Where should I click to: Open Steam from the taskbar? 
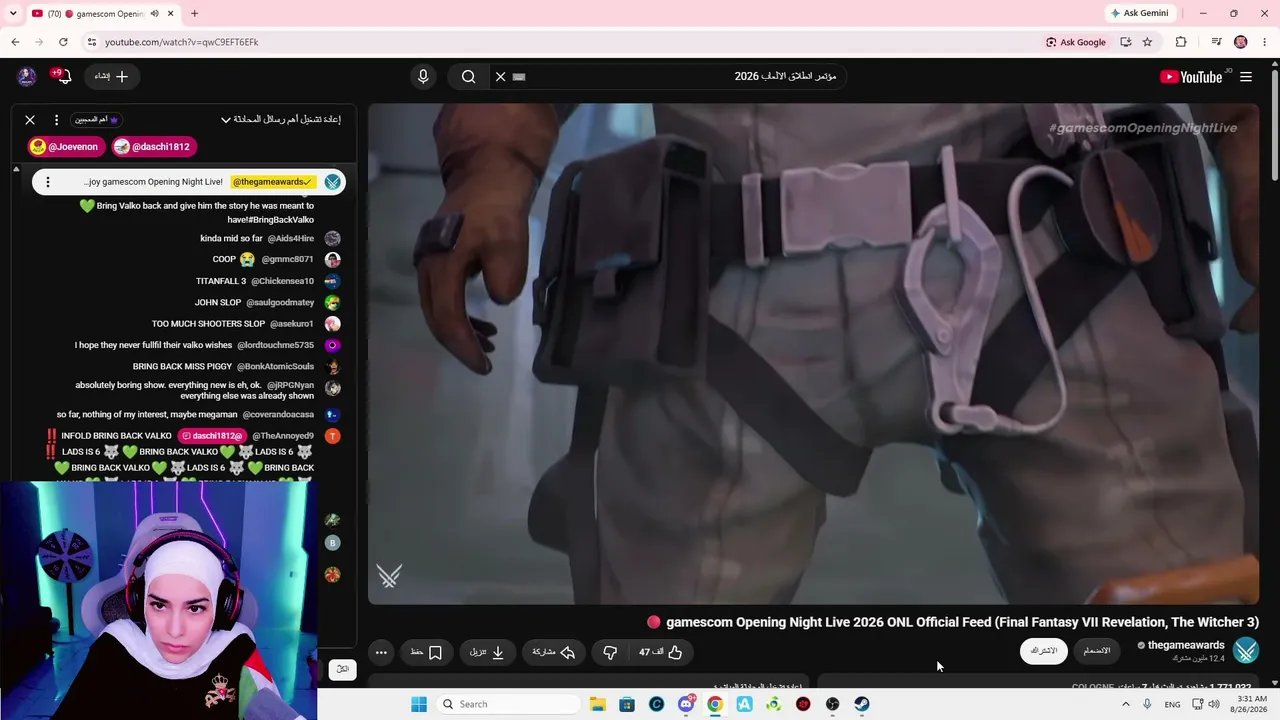(862, 704)
